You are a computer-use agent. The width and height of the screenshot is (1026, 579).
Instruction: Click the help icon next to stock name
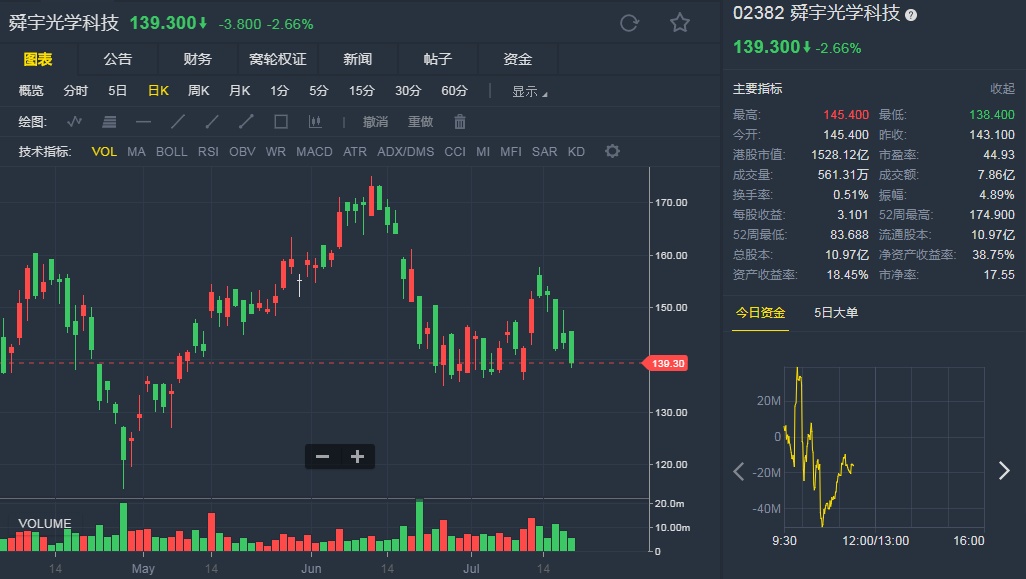pos(911,15)
